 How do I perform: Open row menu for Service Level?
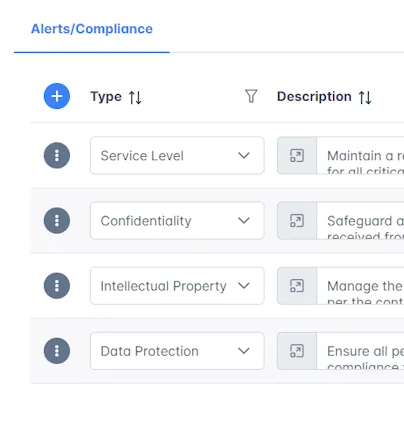click(57, 155)
